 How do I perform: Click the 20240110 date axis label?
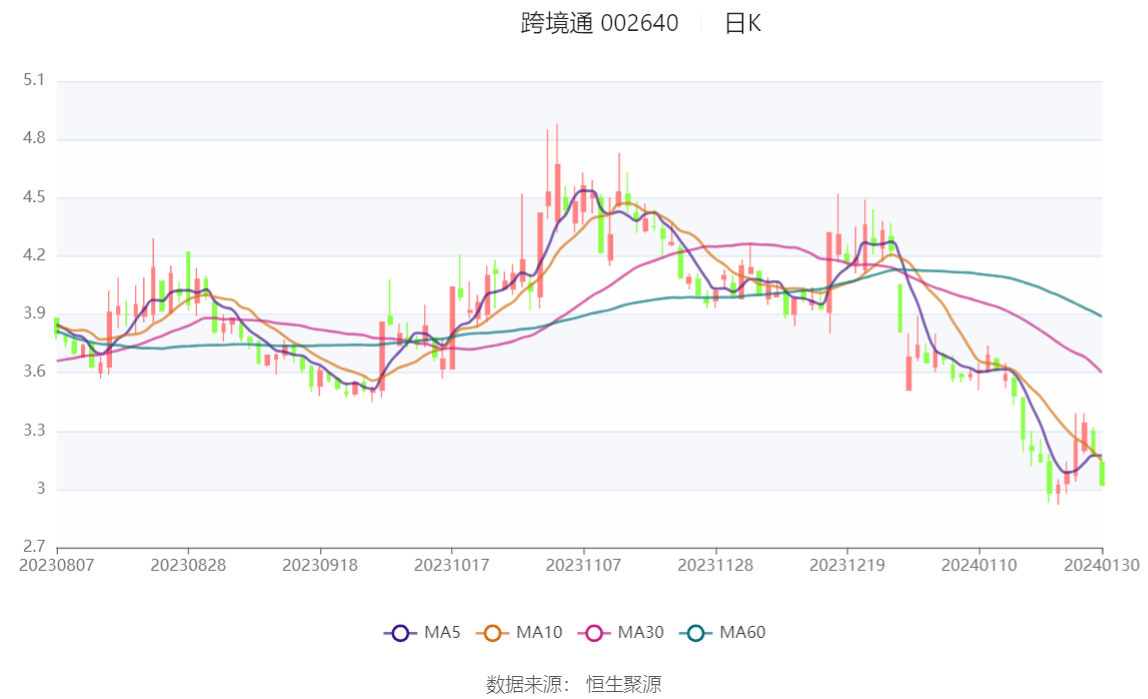[979, 566]
